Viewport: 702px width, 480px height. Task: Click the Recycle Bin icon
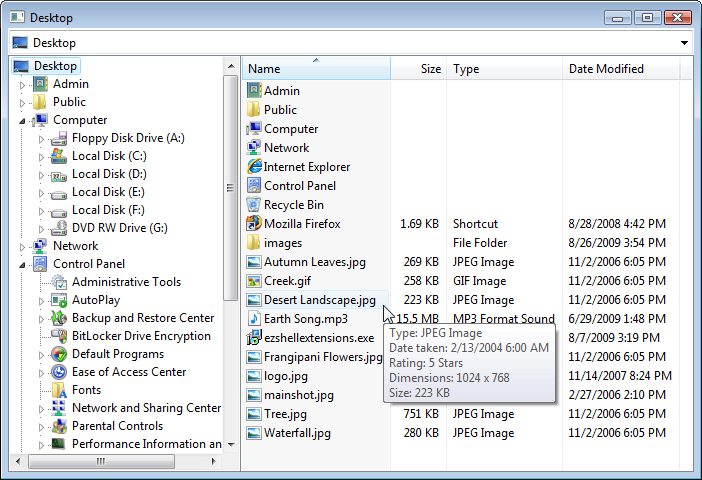click(x=254, y=205)
